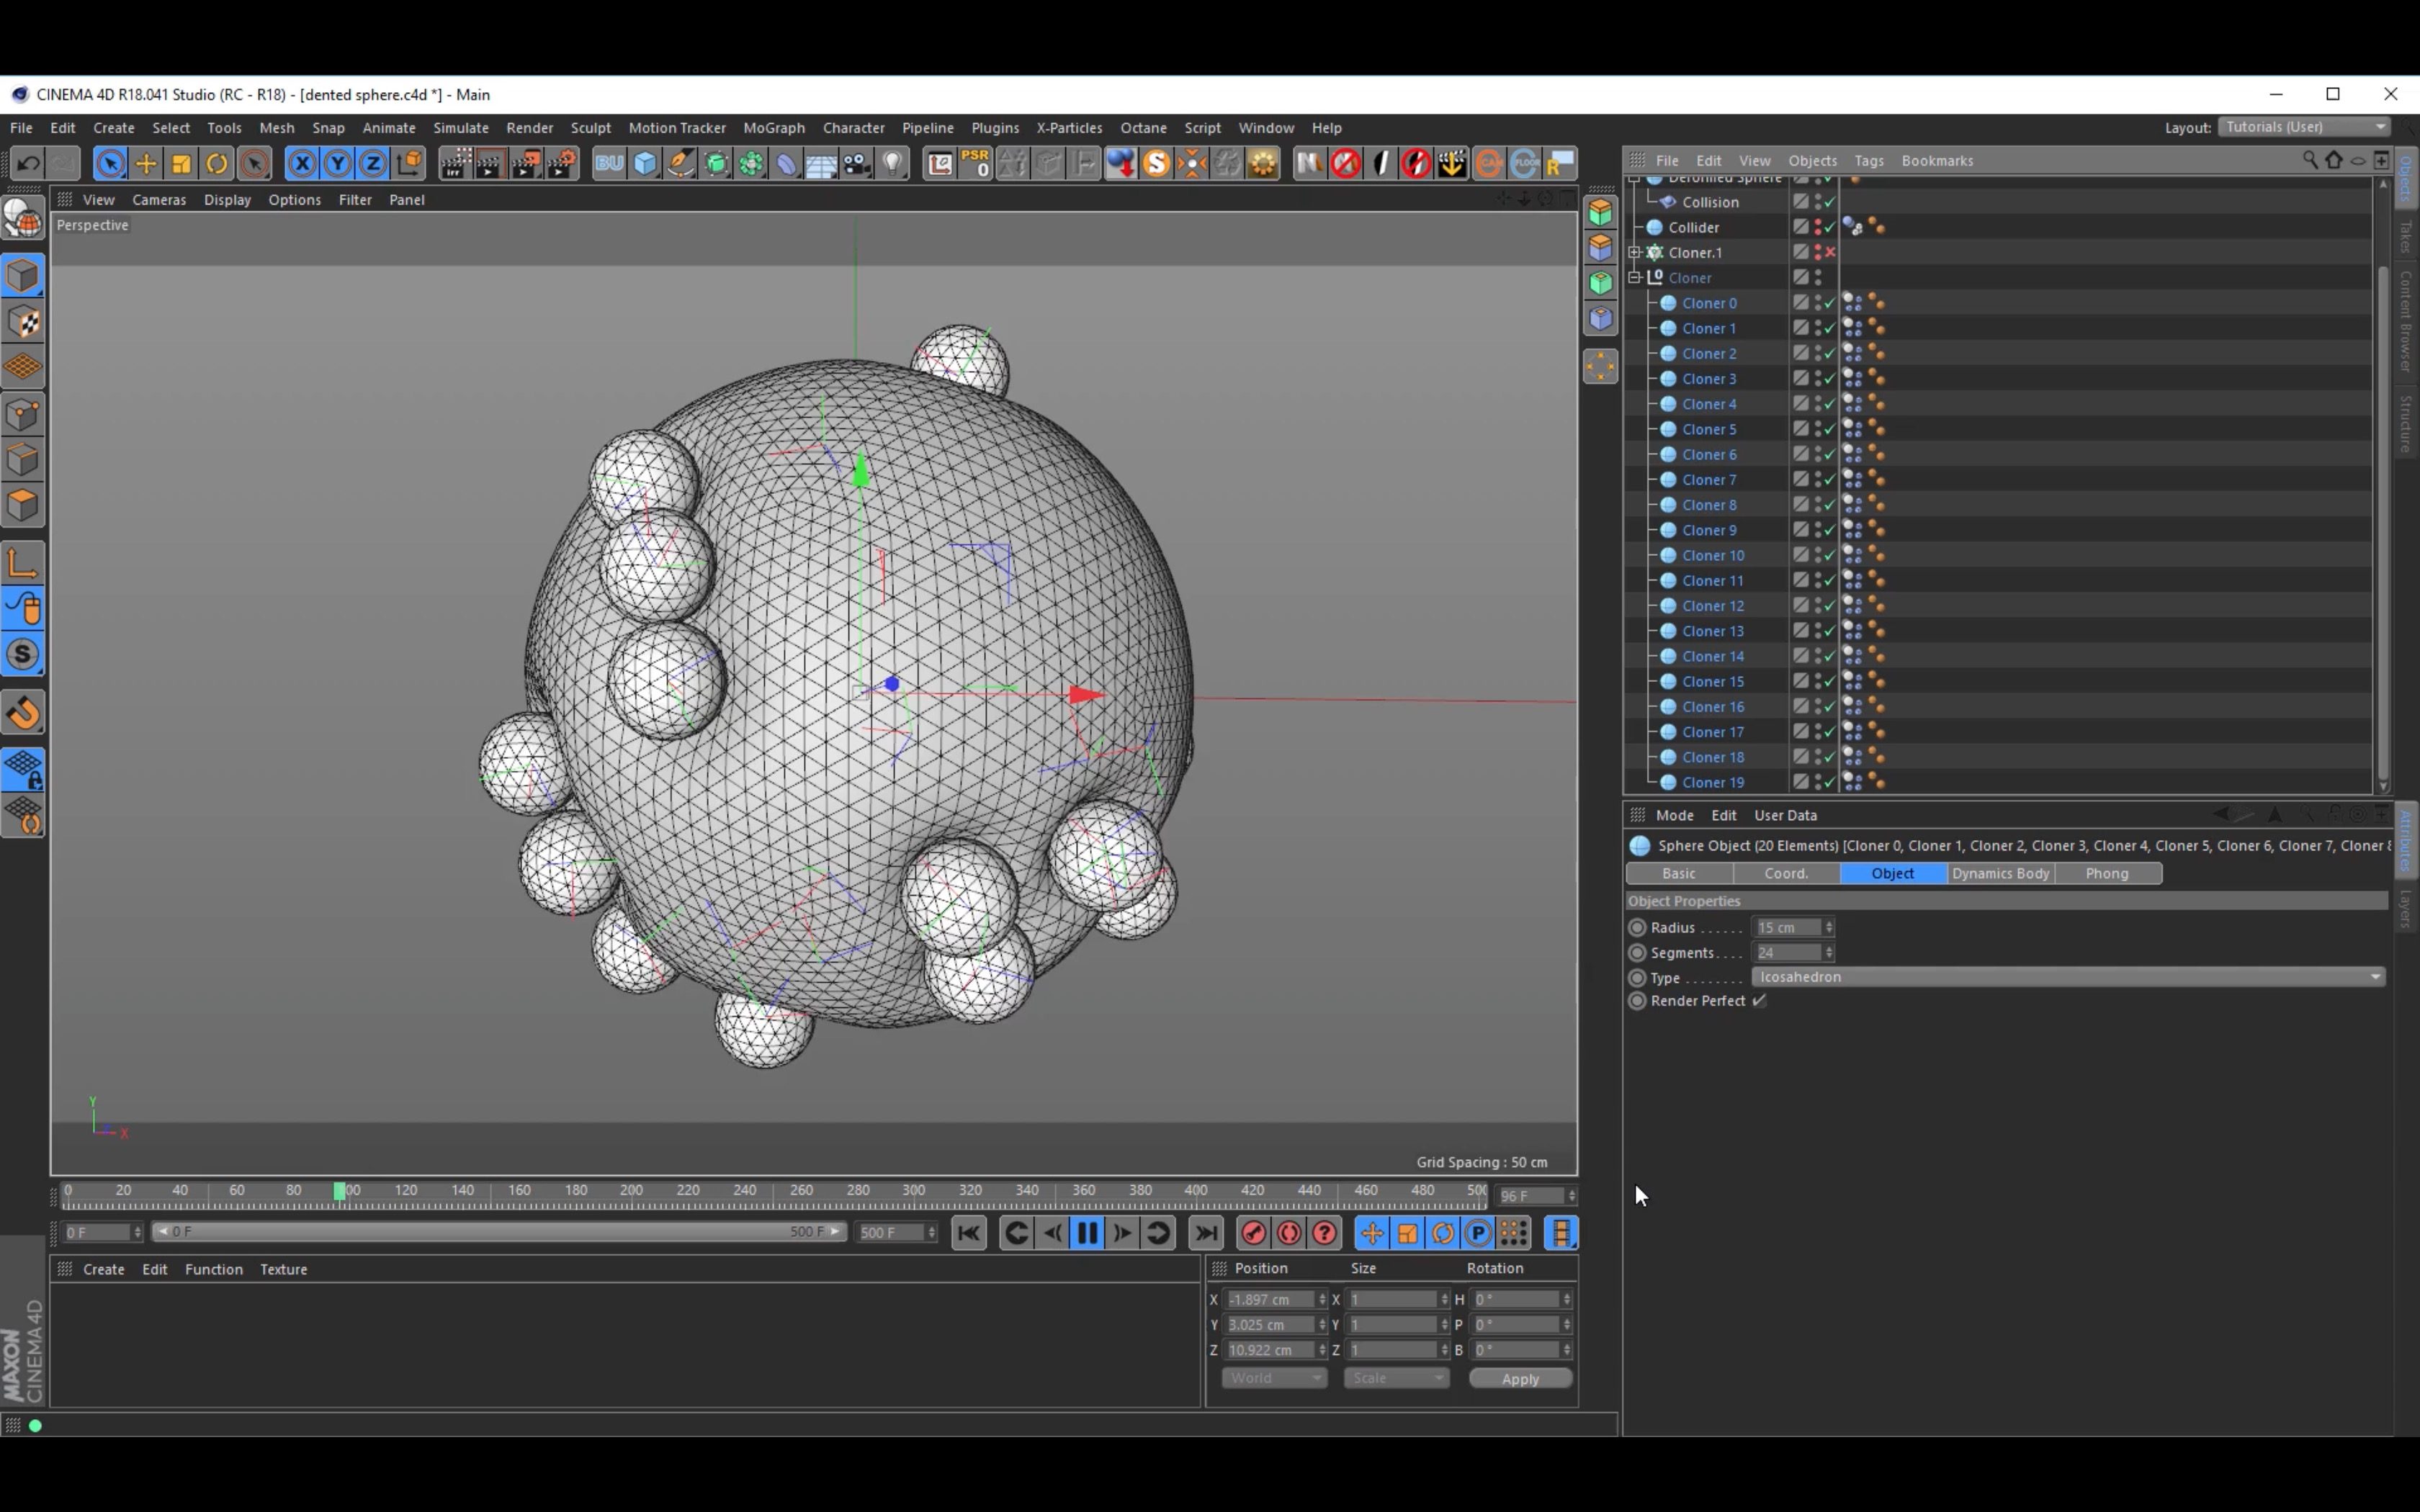Select the Move tool in toolbar
2420x1512 pixels.
(x=146, y=162)
